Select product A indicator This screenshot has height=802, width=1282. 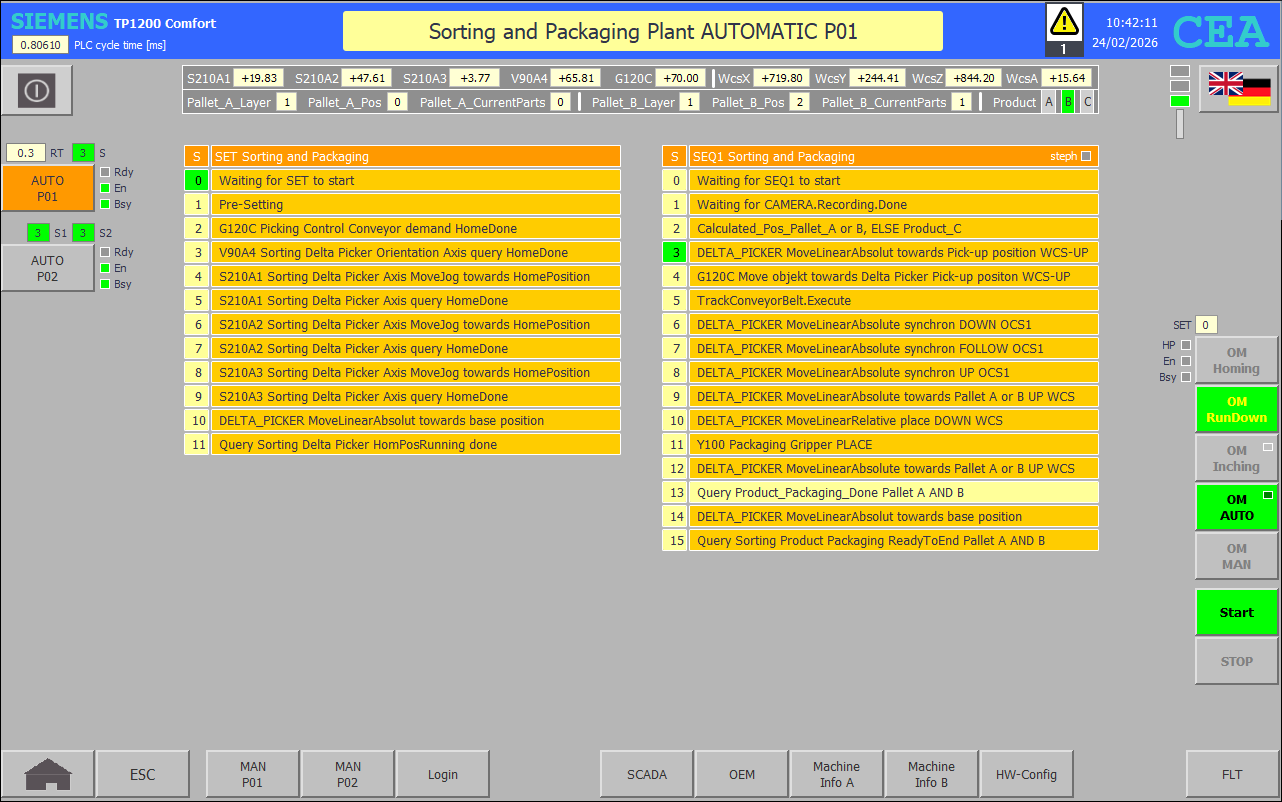point(1048,102)
